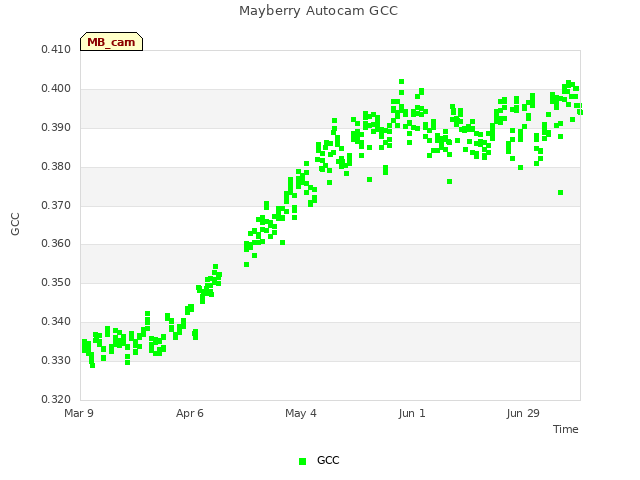Click the Apr 6 date label
The height and width of the screenshot is (480, 640).
pos(190,413)
